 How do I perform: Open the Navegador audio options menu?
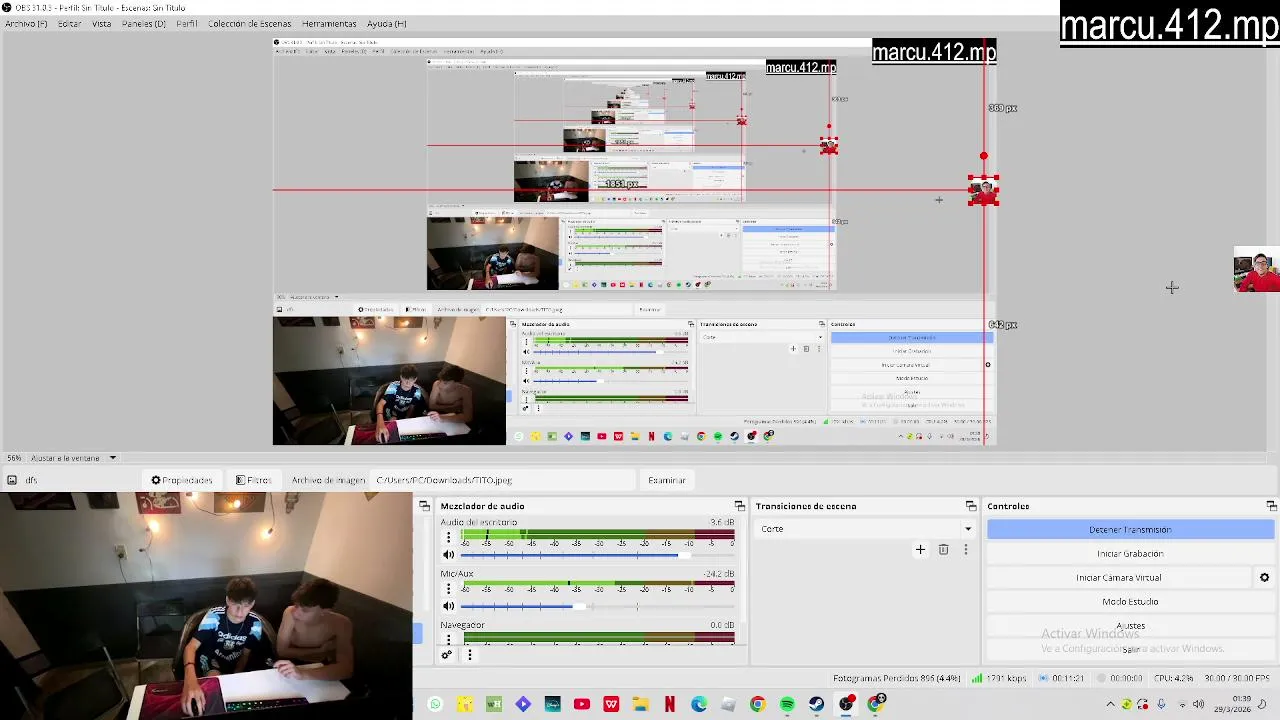(x=448, y=639)
